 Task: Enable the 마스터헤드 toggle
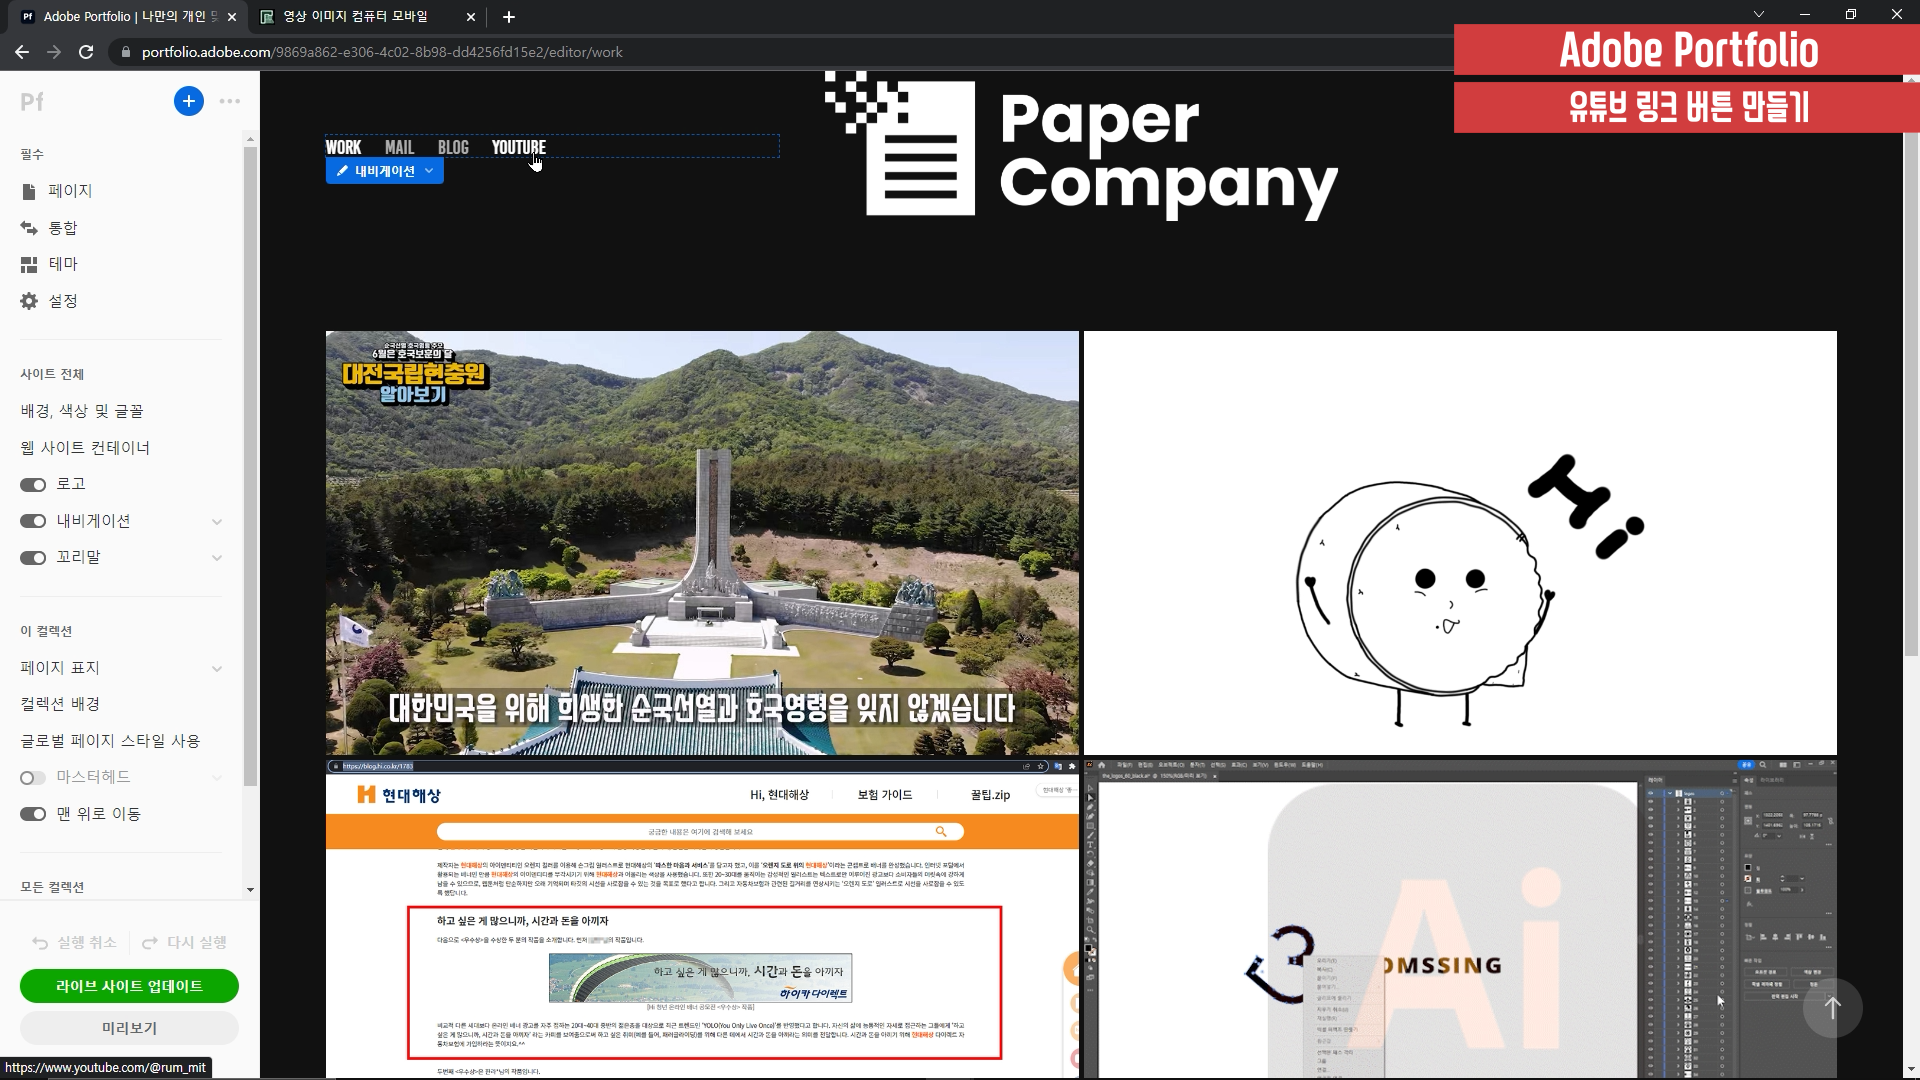pyautogui.click(x=33, y=778)
